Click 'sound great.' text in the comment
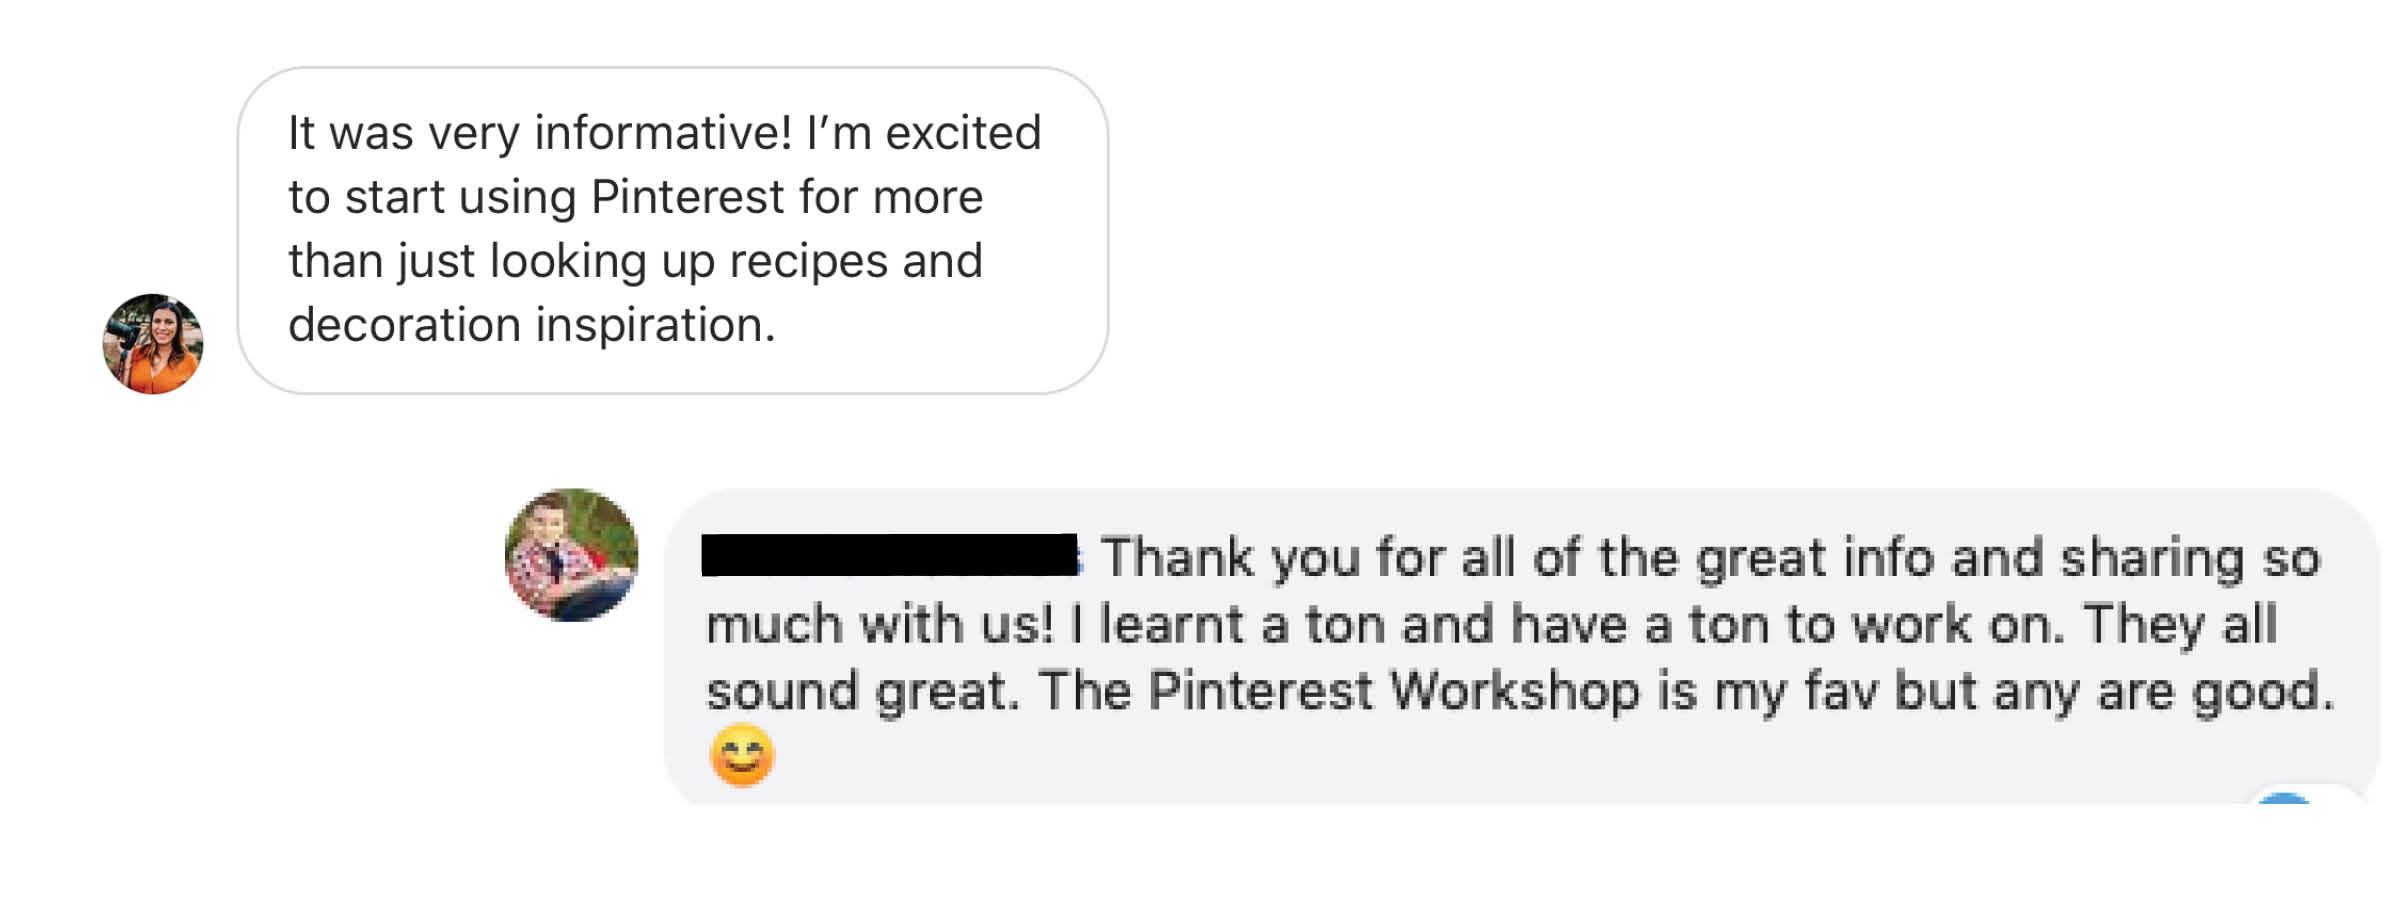This screenshot has height=900, width=2400. pos(863,692)
